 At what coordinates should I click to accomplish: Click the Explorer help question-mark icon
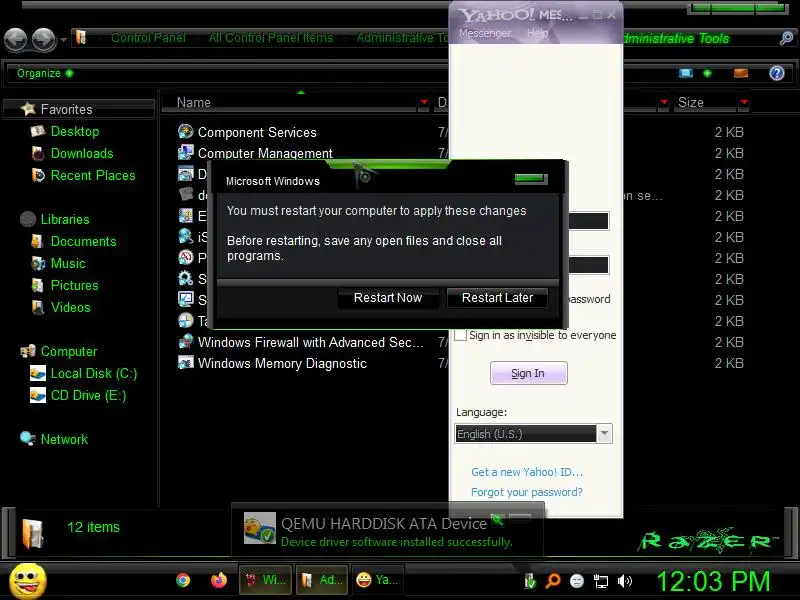[777, 73]
